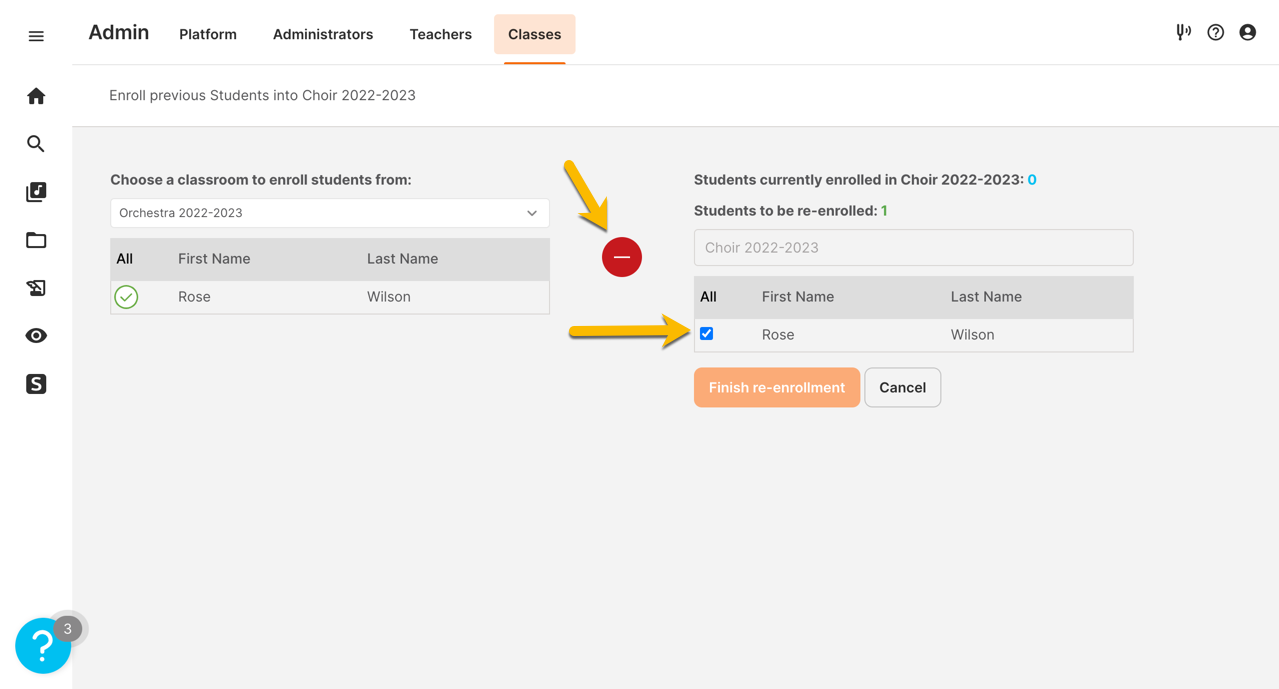The height and width of the screenshot is (689, 1279).
Task: Click the eye icon in sidebar
Action: point(36,336)
